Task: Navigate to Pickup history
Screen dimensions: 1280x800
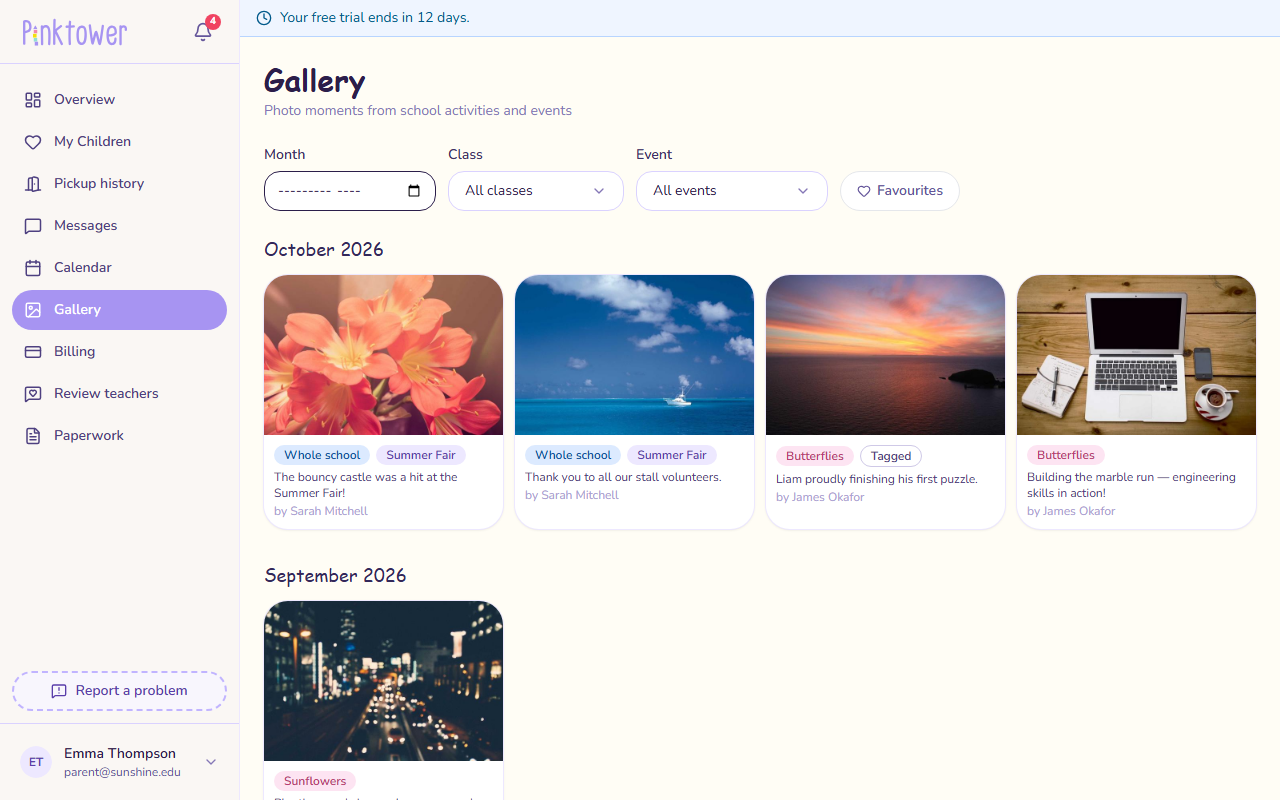Action: [120, 184]
